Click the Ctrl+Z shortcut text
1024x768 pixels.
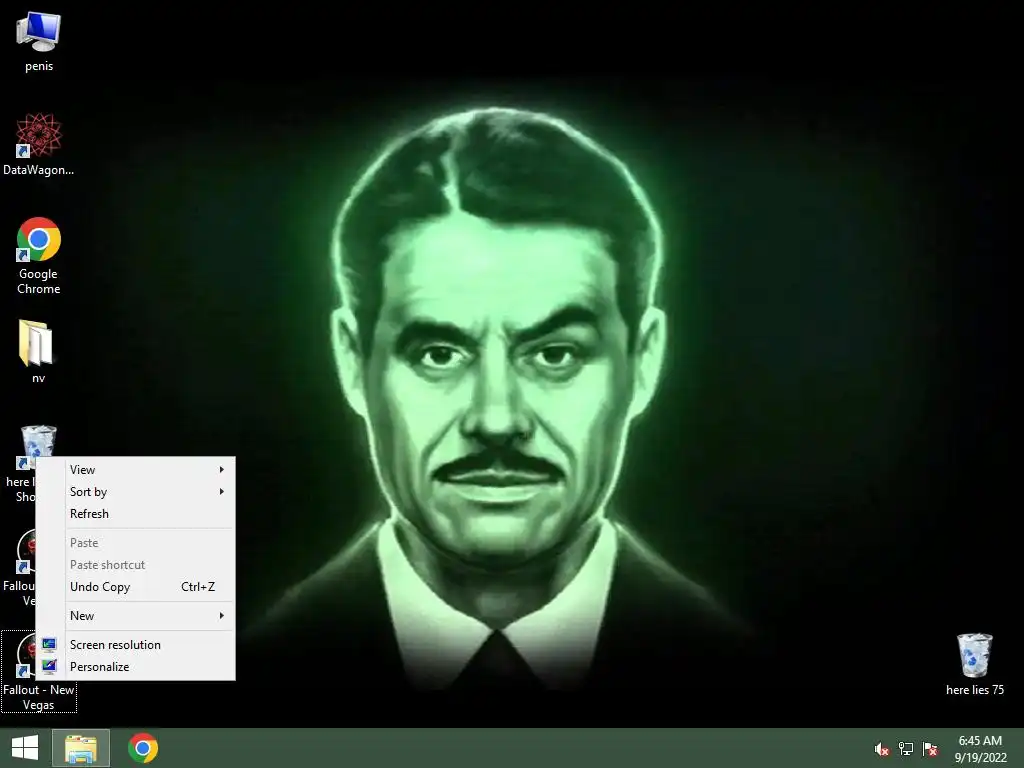tap(198, 587)
